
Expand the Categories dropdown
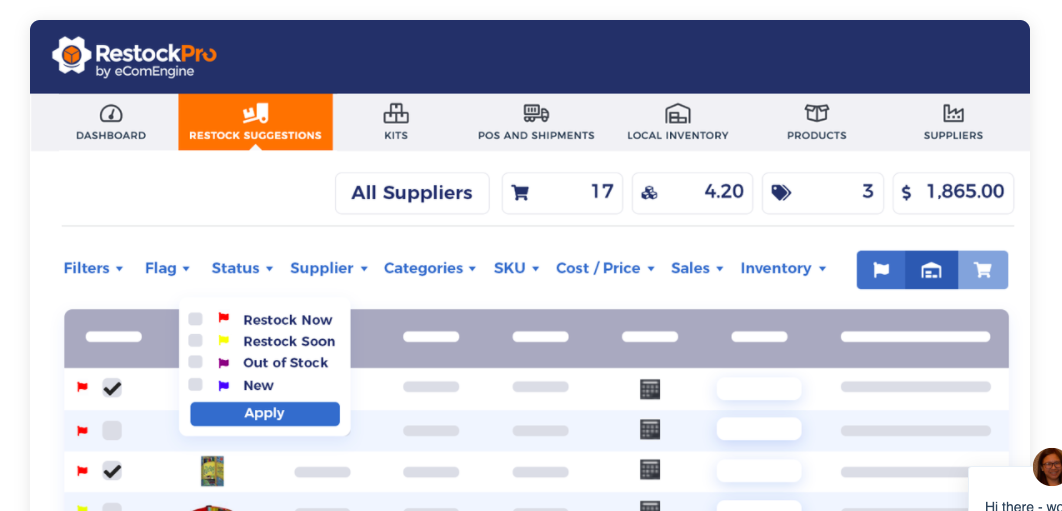[x=430, y=268]
